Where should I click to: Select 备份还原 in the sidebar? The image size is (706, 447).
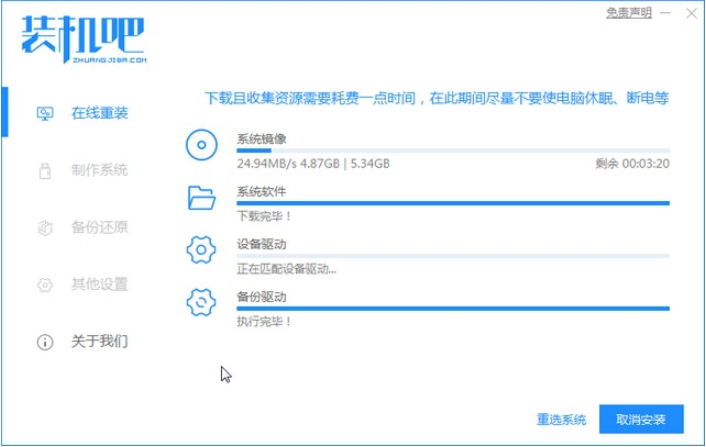(x=99, y=227)
